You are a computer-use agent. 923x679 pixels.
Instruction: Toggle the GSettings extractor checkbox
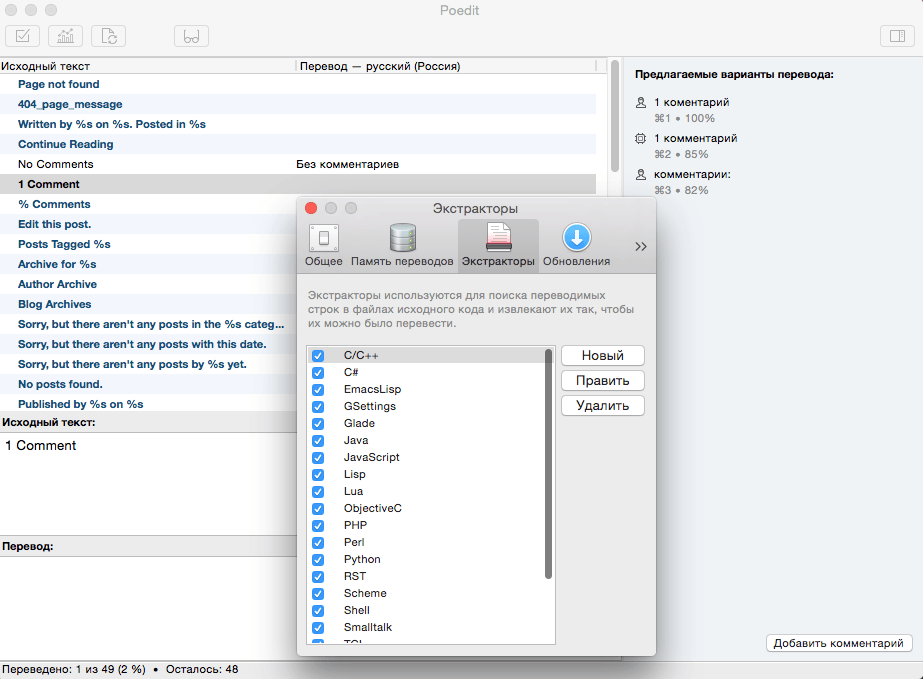click(x=318, y=407)
